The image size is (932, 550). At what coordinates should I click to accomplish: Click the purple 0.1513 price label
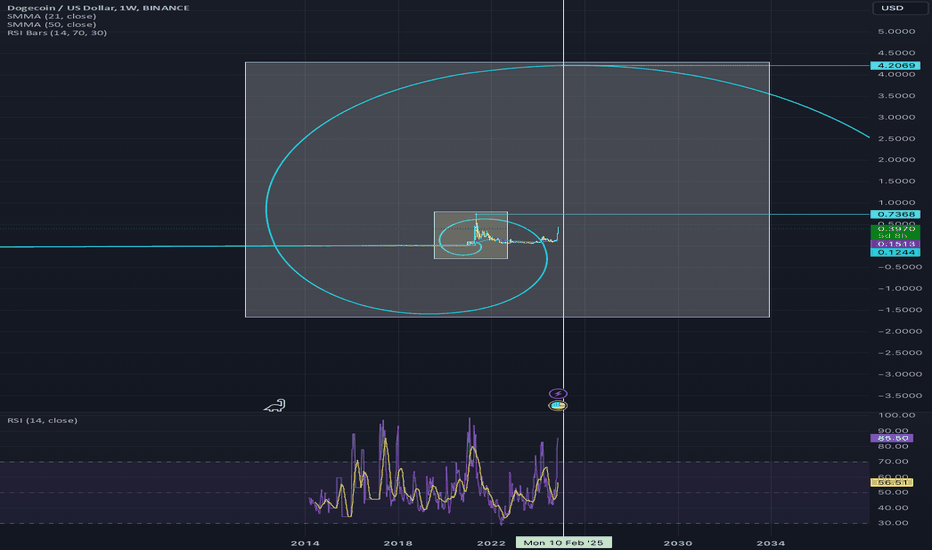click(x=895, y=244)
